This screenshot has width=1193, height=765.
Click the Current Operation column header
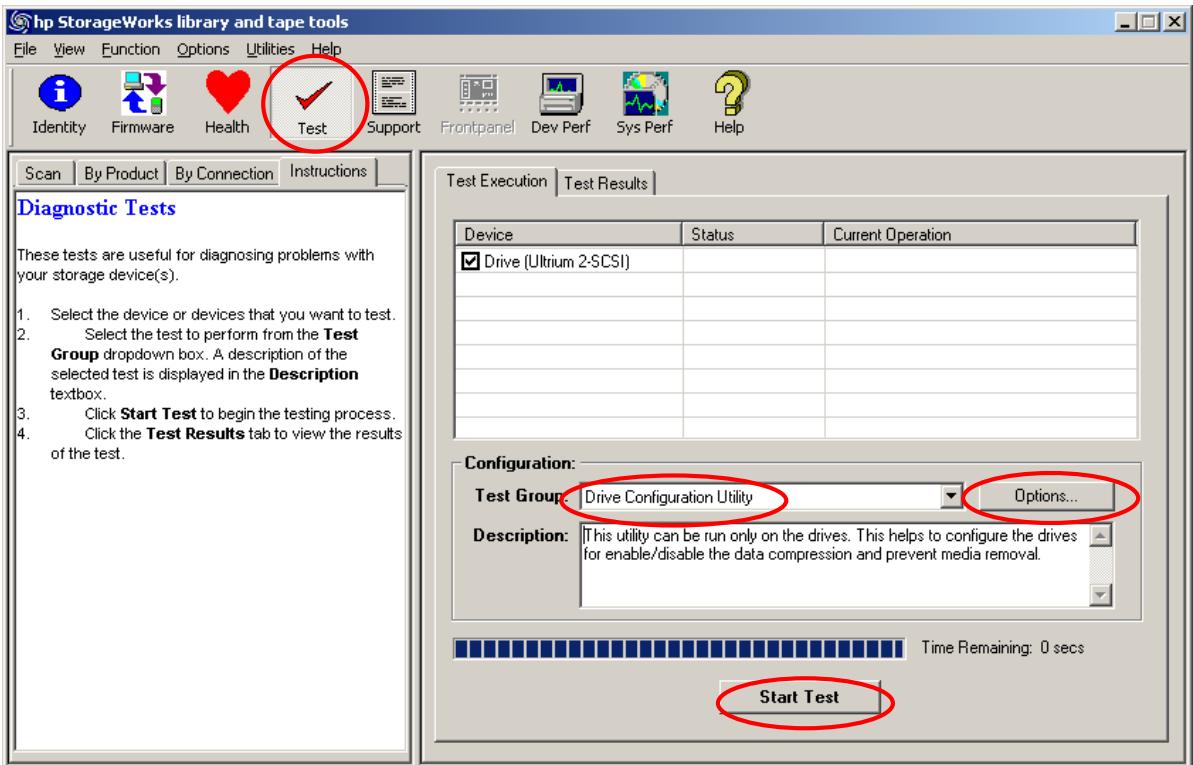click(980, 234)
